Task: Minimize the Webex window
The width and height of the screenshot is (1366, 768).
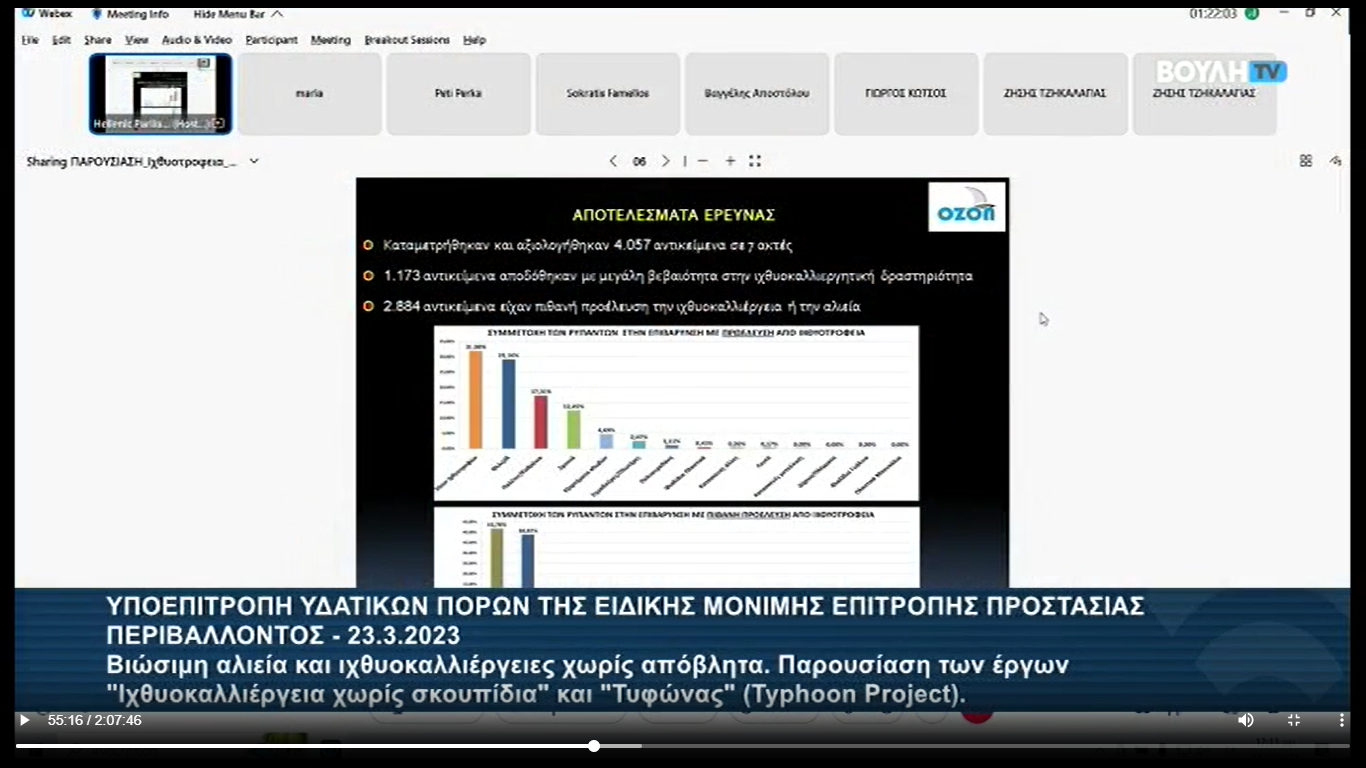Action: pyautogui.click(x=1283, y=13)
